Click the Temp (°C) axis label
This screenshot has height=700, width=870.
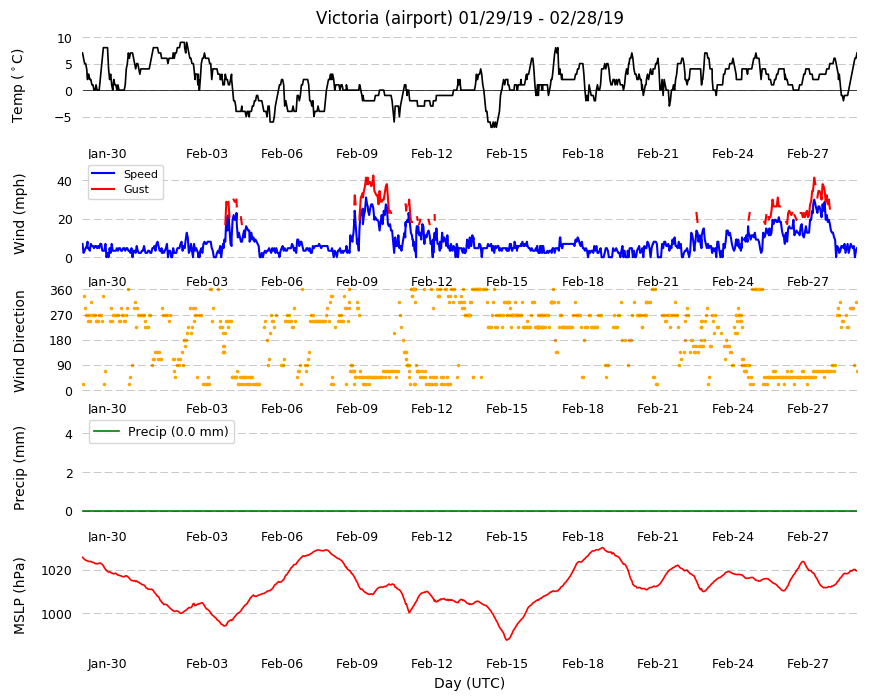pos(18,86)
